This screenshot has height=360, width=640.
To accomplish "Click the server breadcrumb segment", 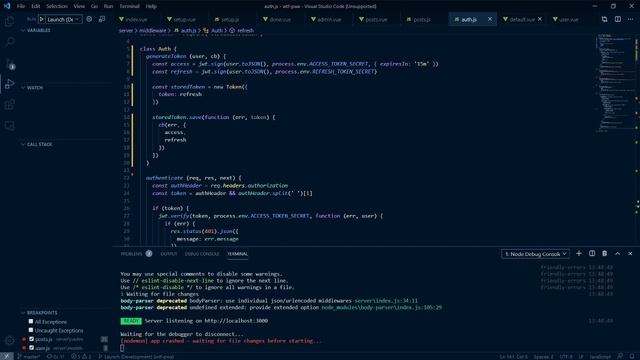I will coord(126,30).
